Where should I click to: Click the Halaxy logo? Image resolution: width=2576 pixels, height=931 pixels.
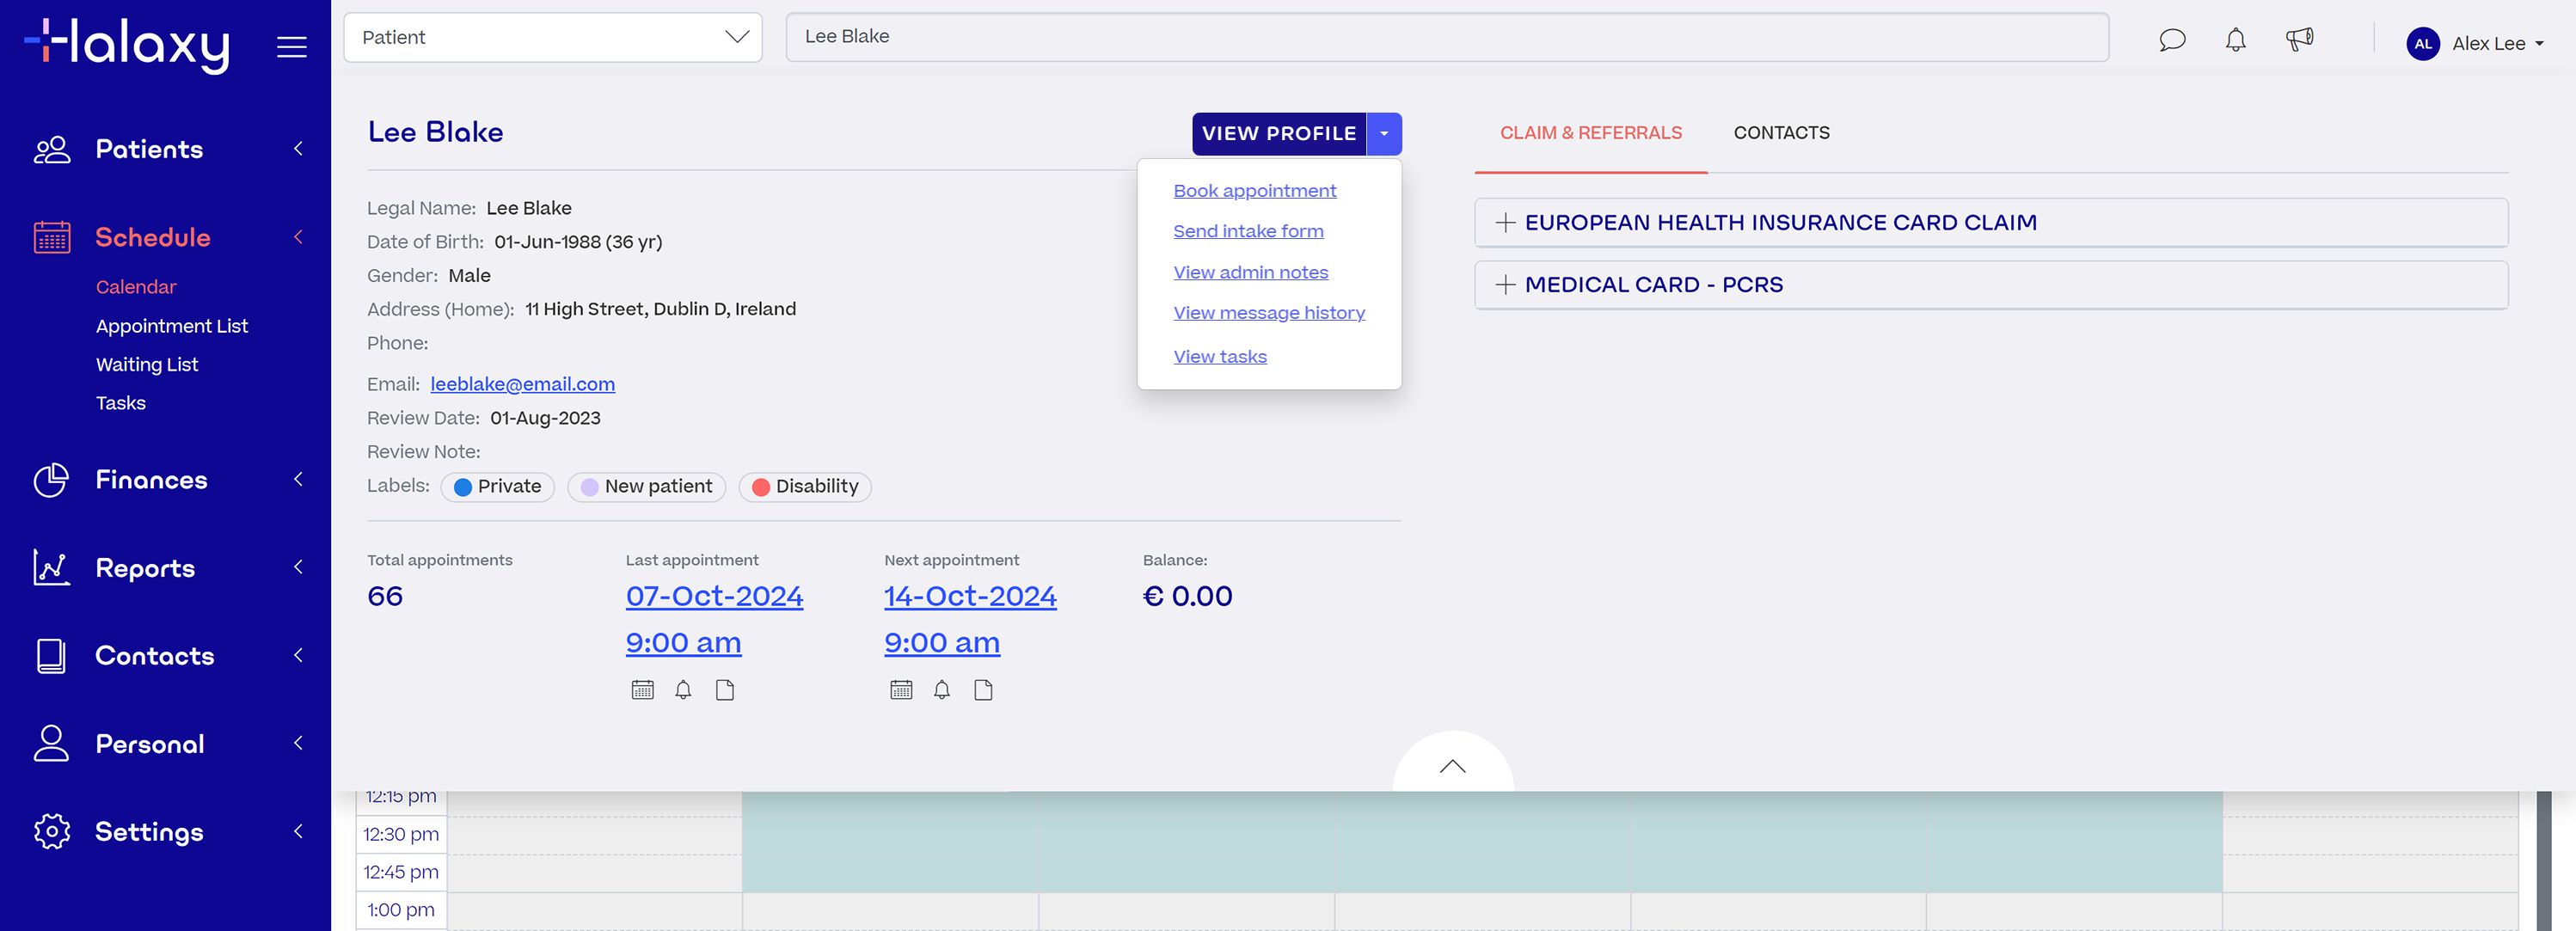coord(127,45)
